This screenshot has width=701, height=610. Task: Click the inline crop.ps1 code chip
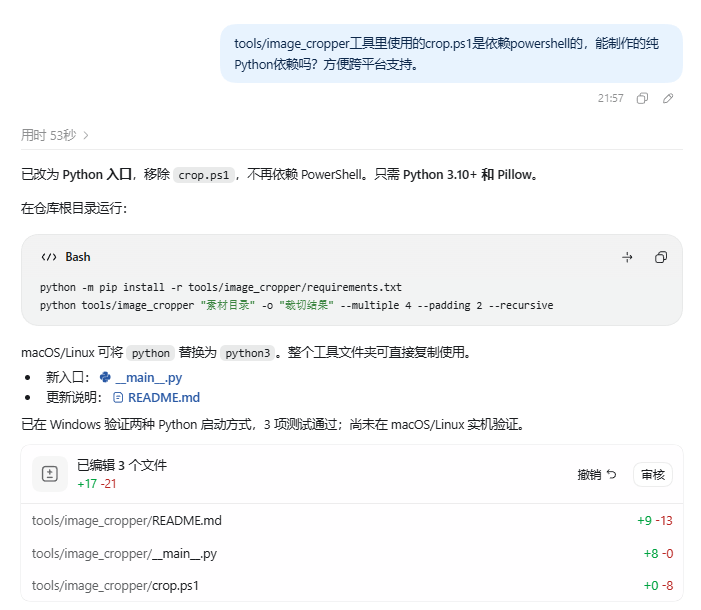point(203,175)
